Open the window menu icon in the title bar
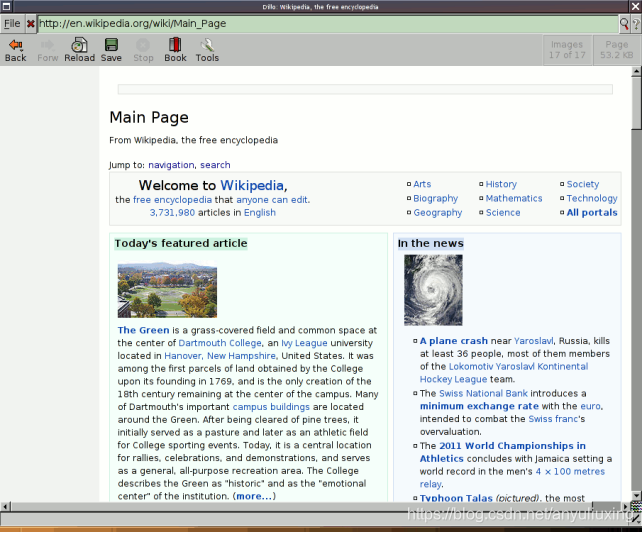Screen dimensions: 643x533 6,6
